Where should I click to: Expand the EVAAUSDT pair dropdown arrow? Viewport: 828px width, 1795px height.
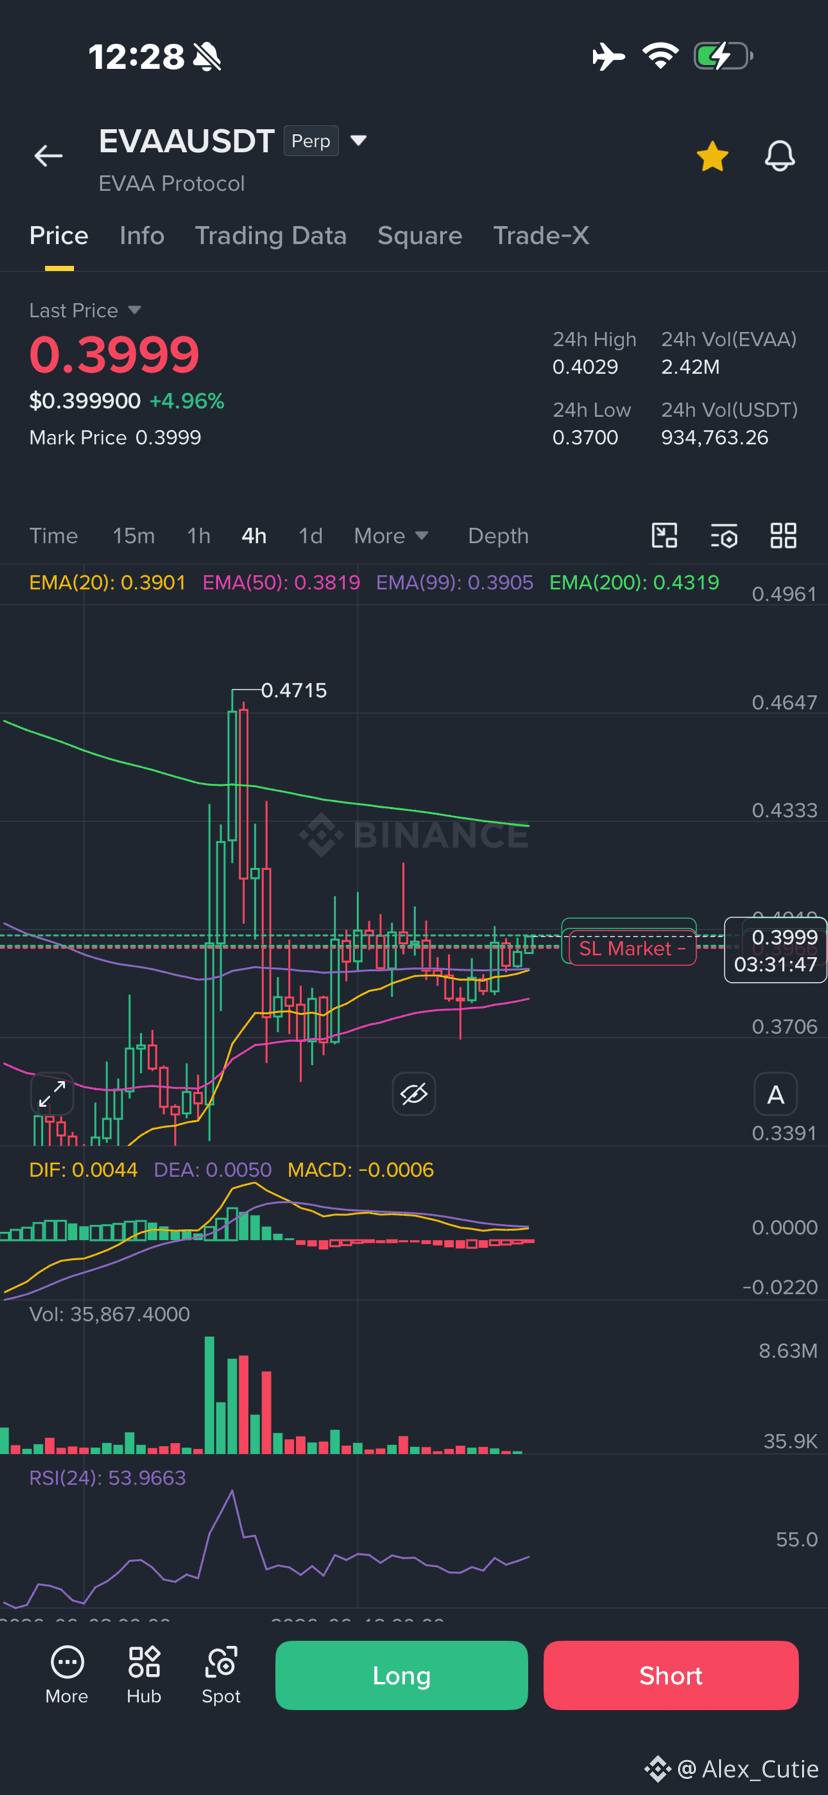[x=359, y=141]
